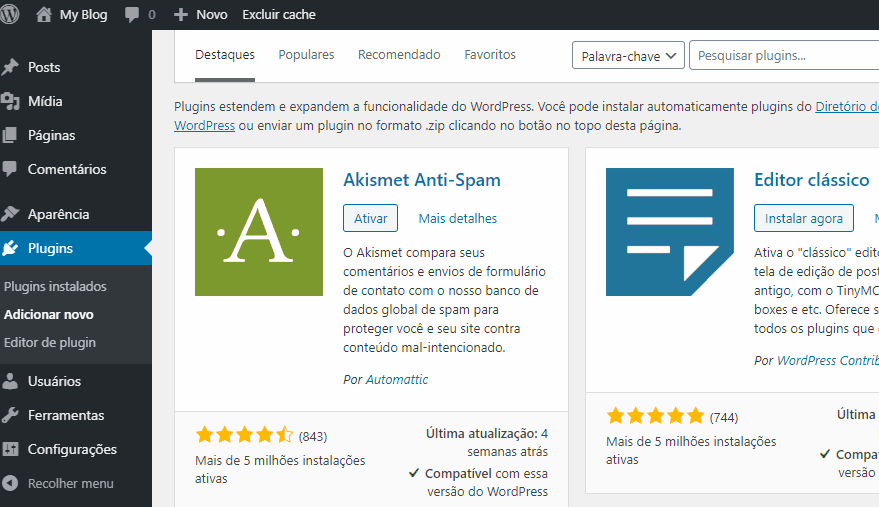The height and width of the screenshot is (507, 879).
Task: Activate Akismet with the Ativar button
Action: pos(371,218)
